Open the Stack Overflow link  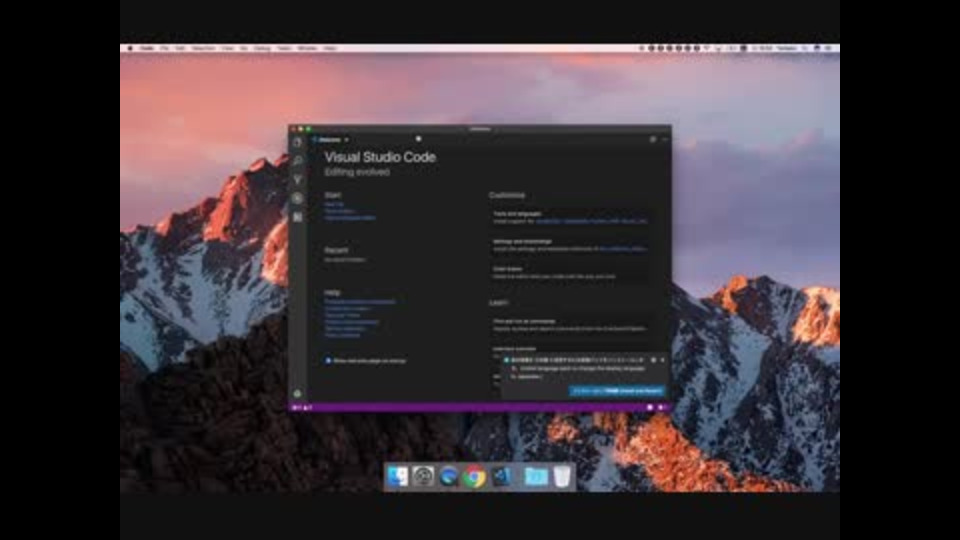coord(343,336)
